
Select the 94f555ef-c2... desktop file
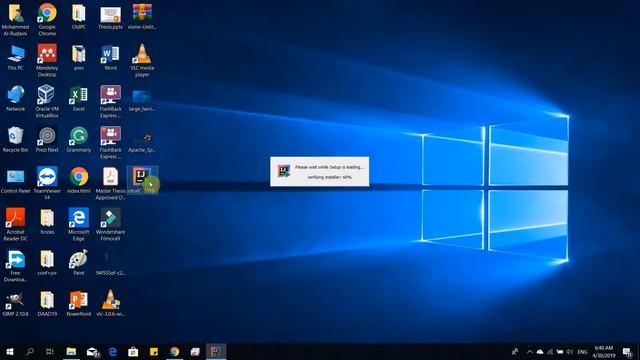pos(110,262)
